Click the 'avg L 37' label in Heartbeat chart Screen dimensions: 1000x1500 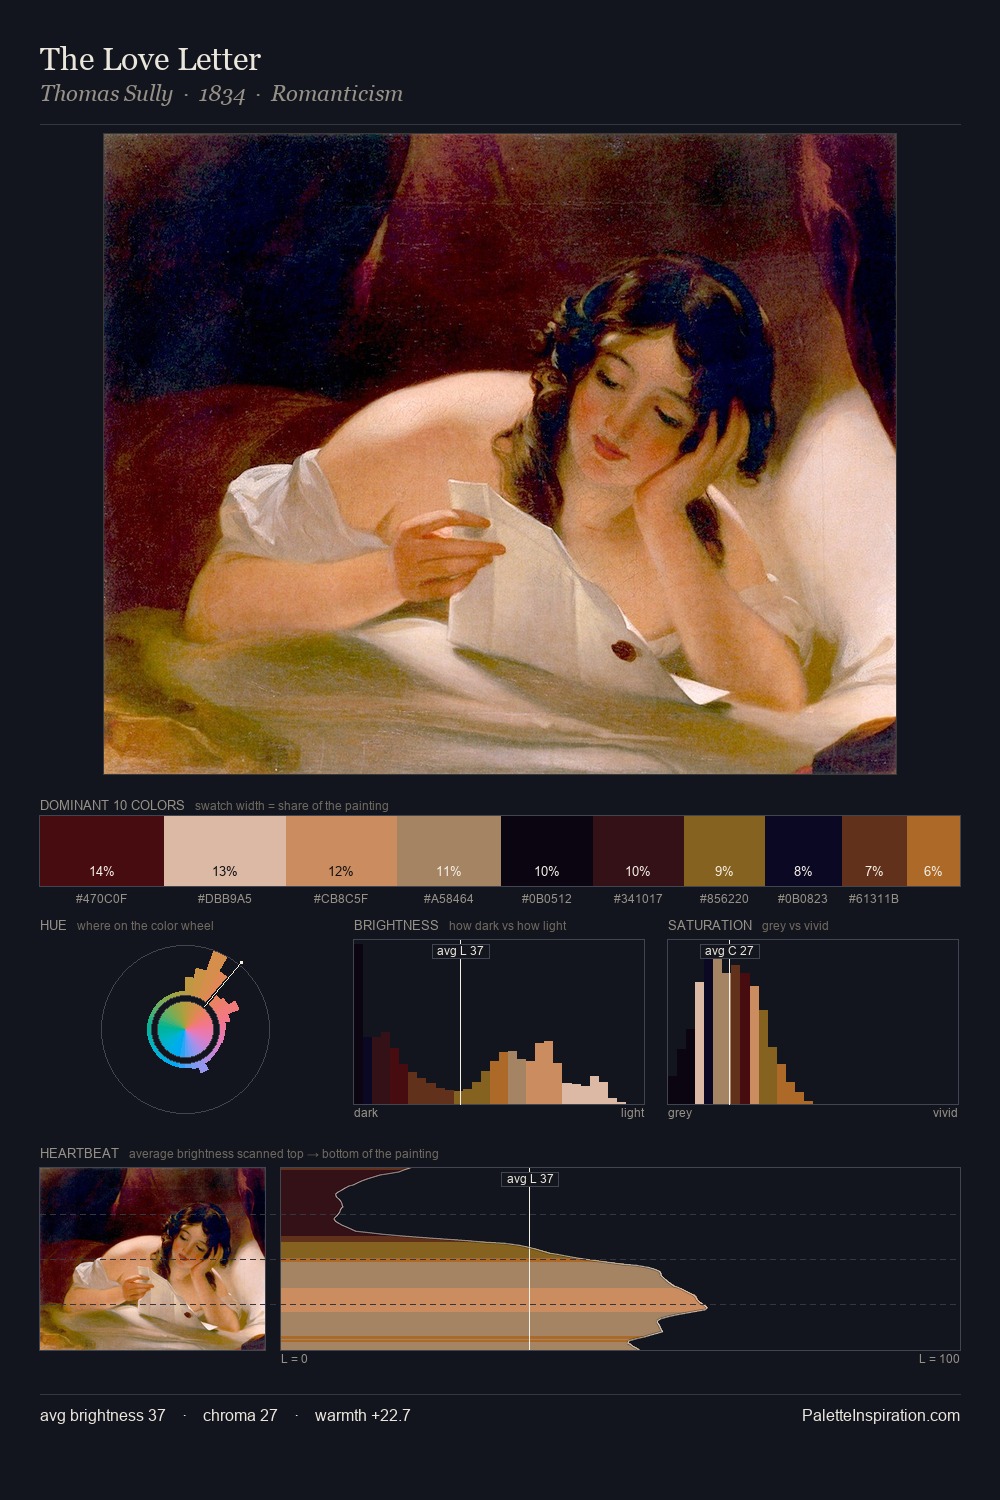[529, 1179]
